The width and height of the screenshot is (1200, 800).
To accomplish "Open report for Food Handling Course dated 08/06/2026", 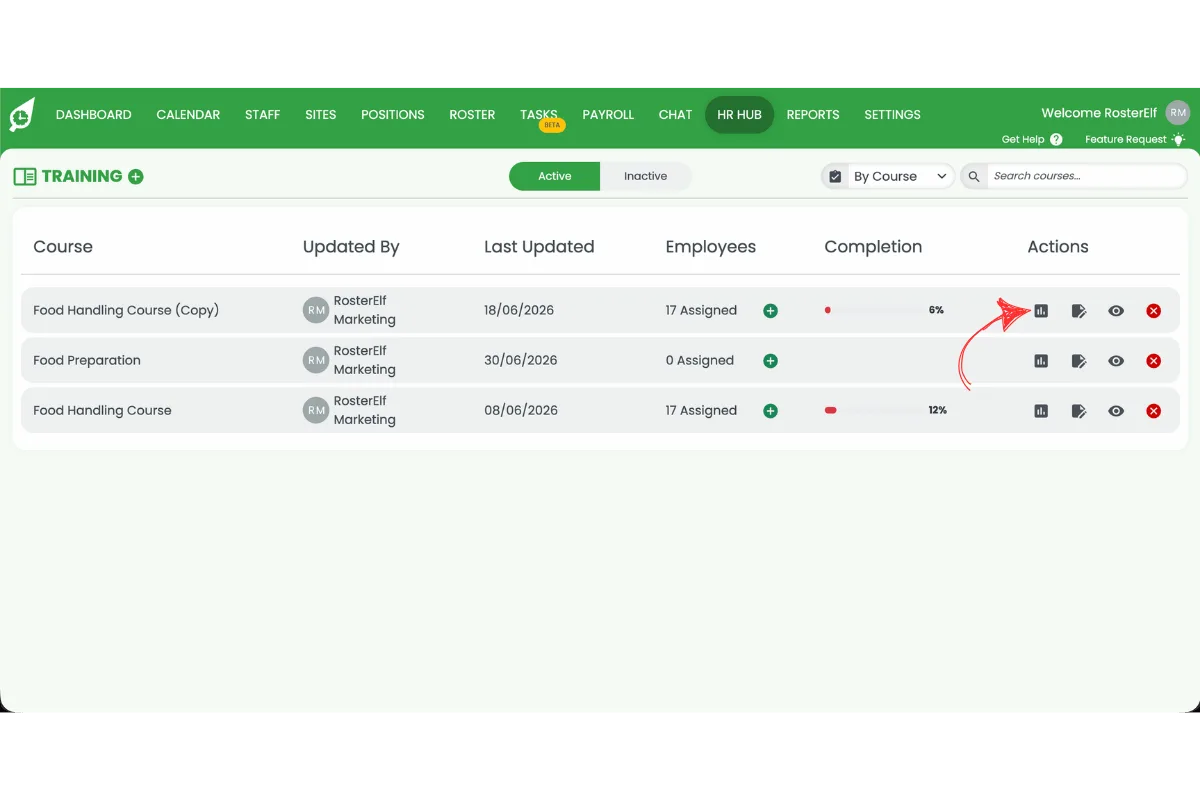I will tap(1041, 411).
